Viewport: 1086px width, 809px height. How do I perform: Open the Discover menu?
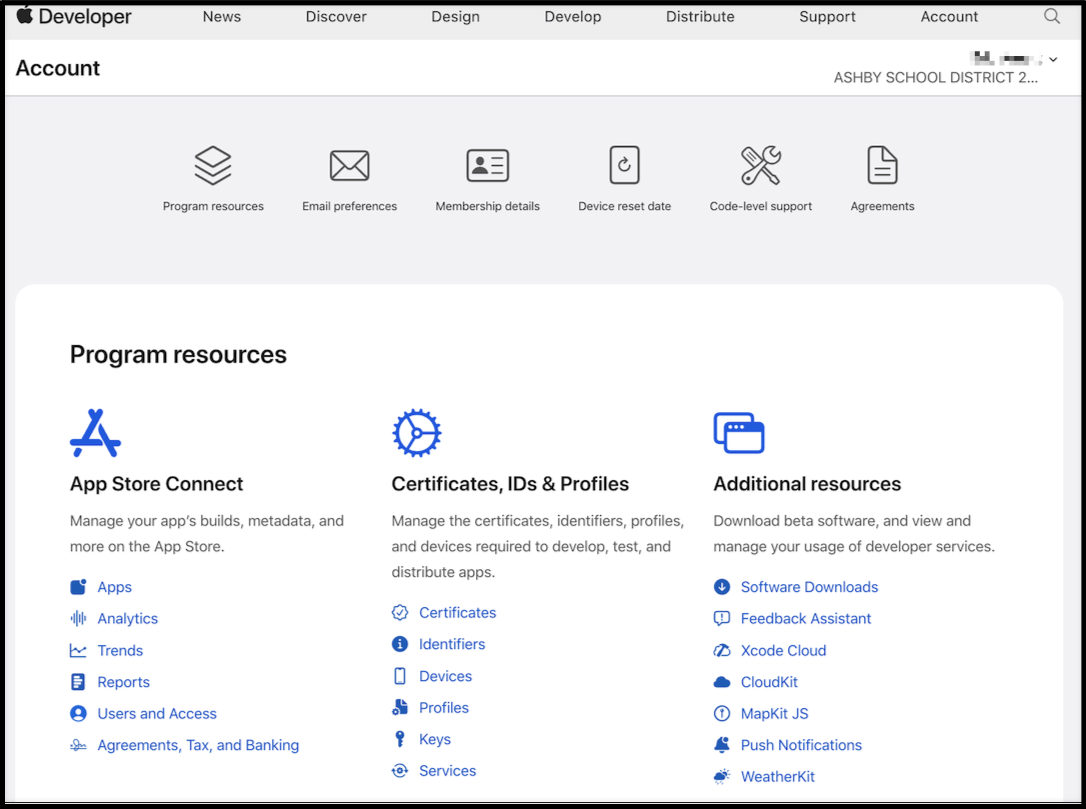(336, 17)
